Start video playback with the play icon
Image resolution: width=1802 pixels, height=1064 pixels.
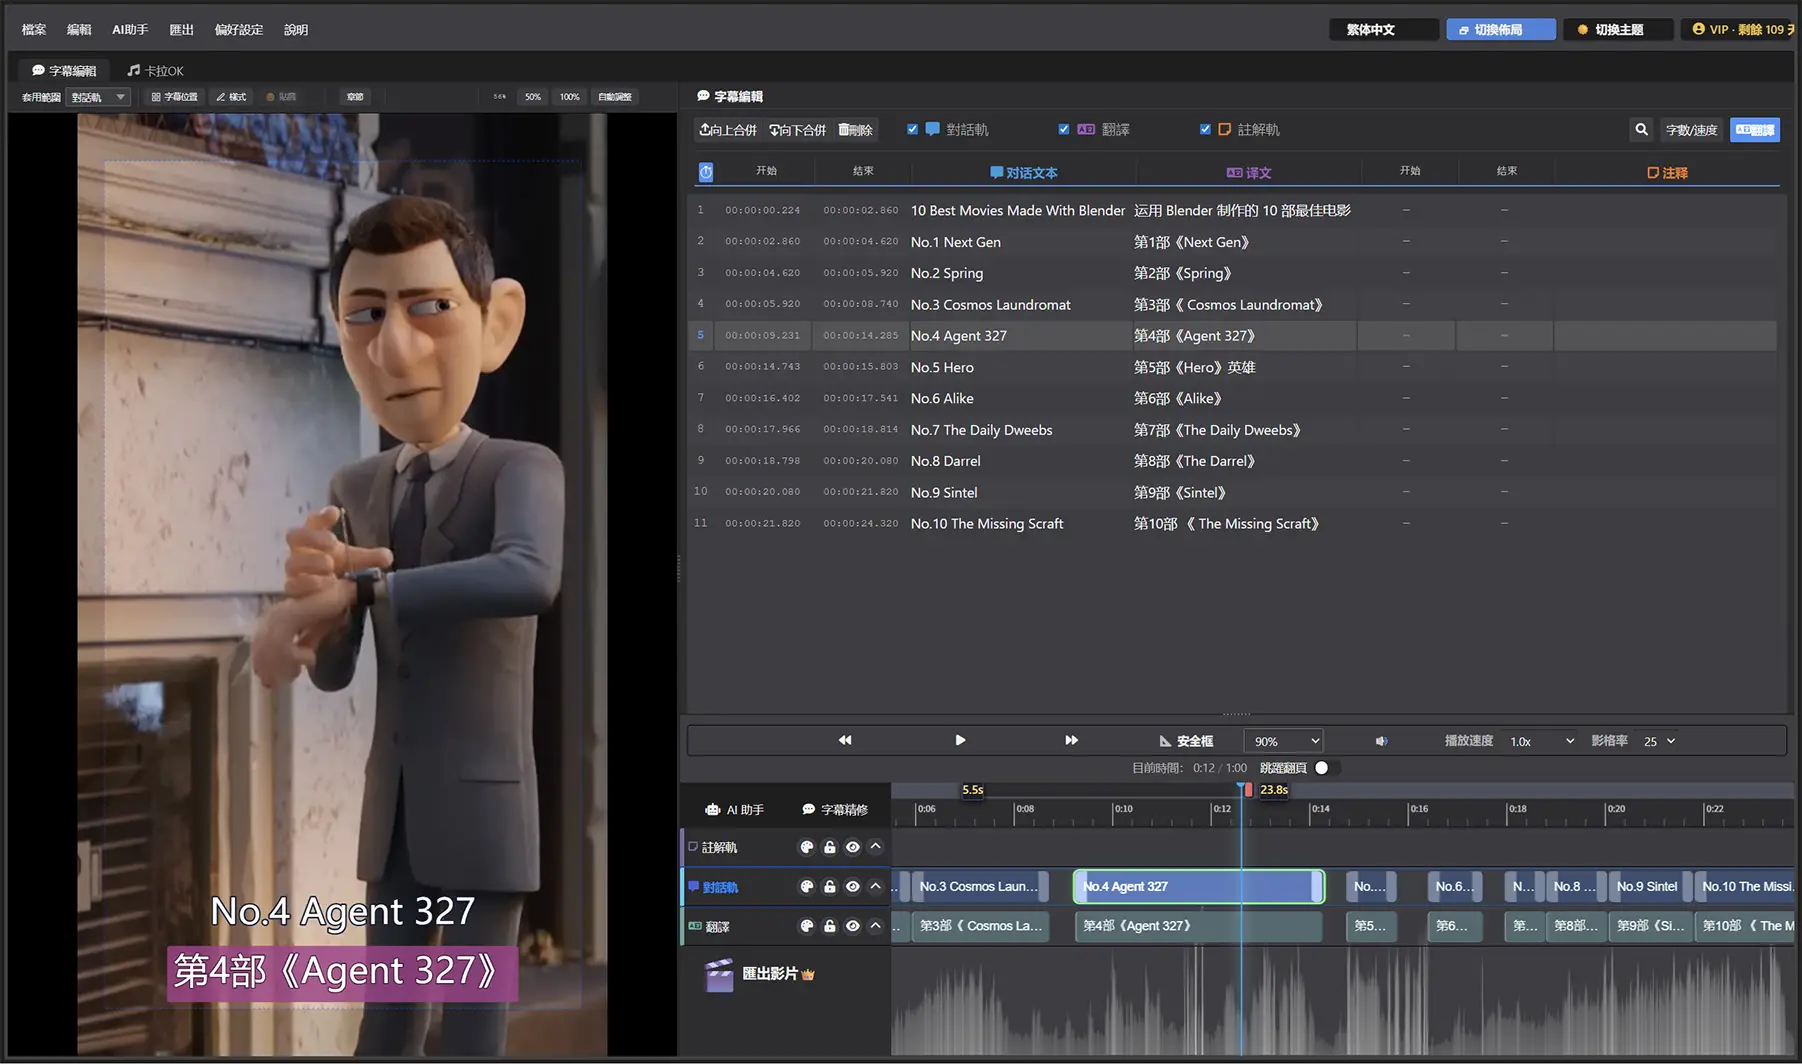tap(960, 740)
